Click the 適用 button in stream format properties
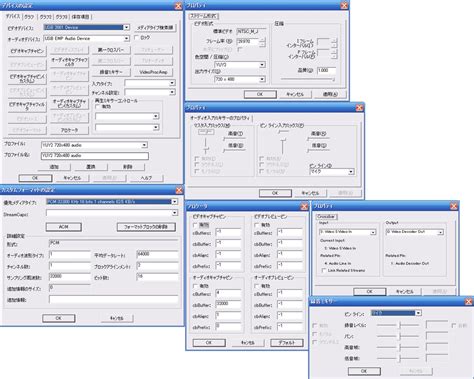 pyautogui.click(x=330, y=94)
